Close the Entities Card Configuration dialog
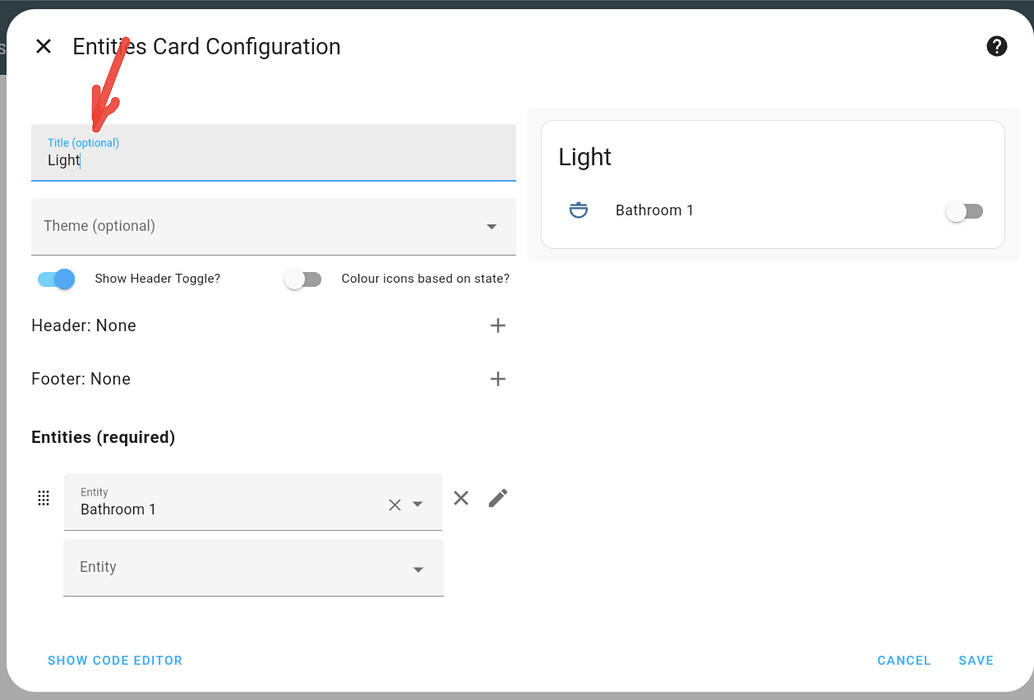 43,46
